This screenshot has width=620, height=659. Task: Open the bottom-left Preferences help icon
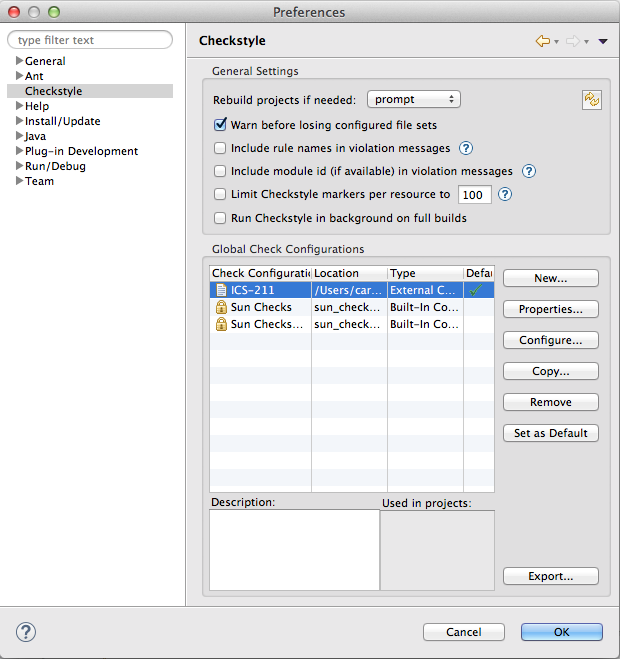coord(26,631)
